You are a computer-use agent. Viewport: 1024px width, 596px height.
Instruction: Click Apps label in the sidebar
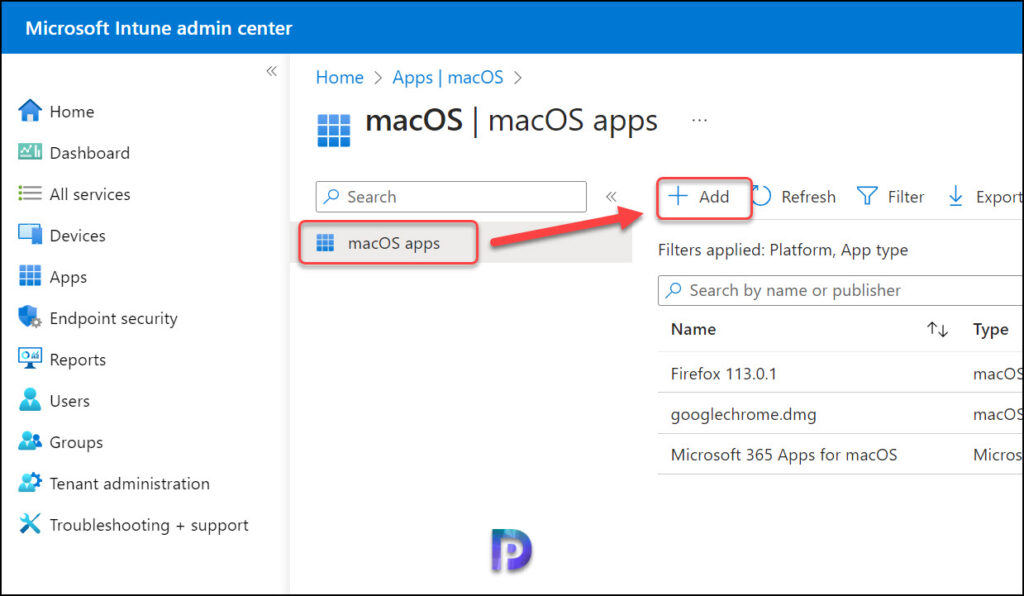pyautogui.click(x=68, y=277)
